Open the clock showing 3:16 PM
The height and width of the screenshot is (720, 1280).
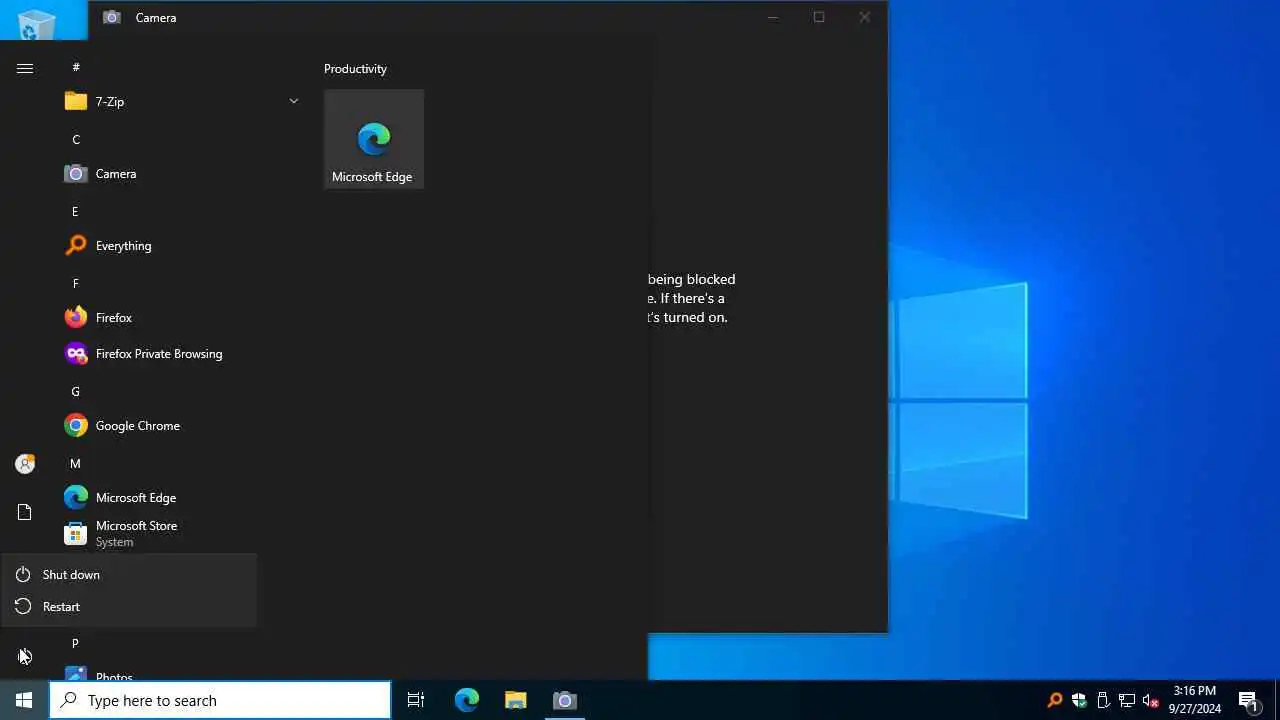coord(1195,700)
